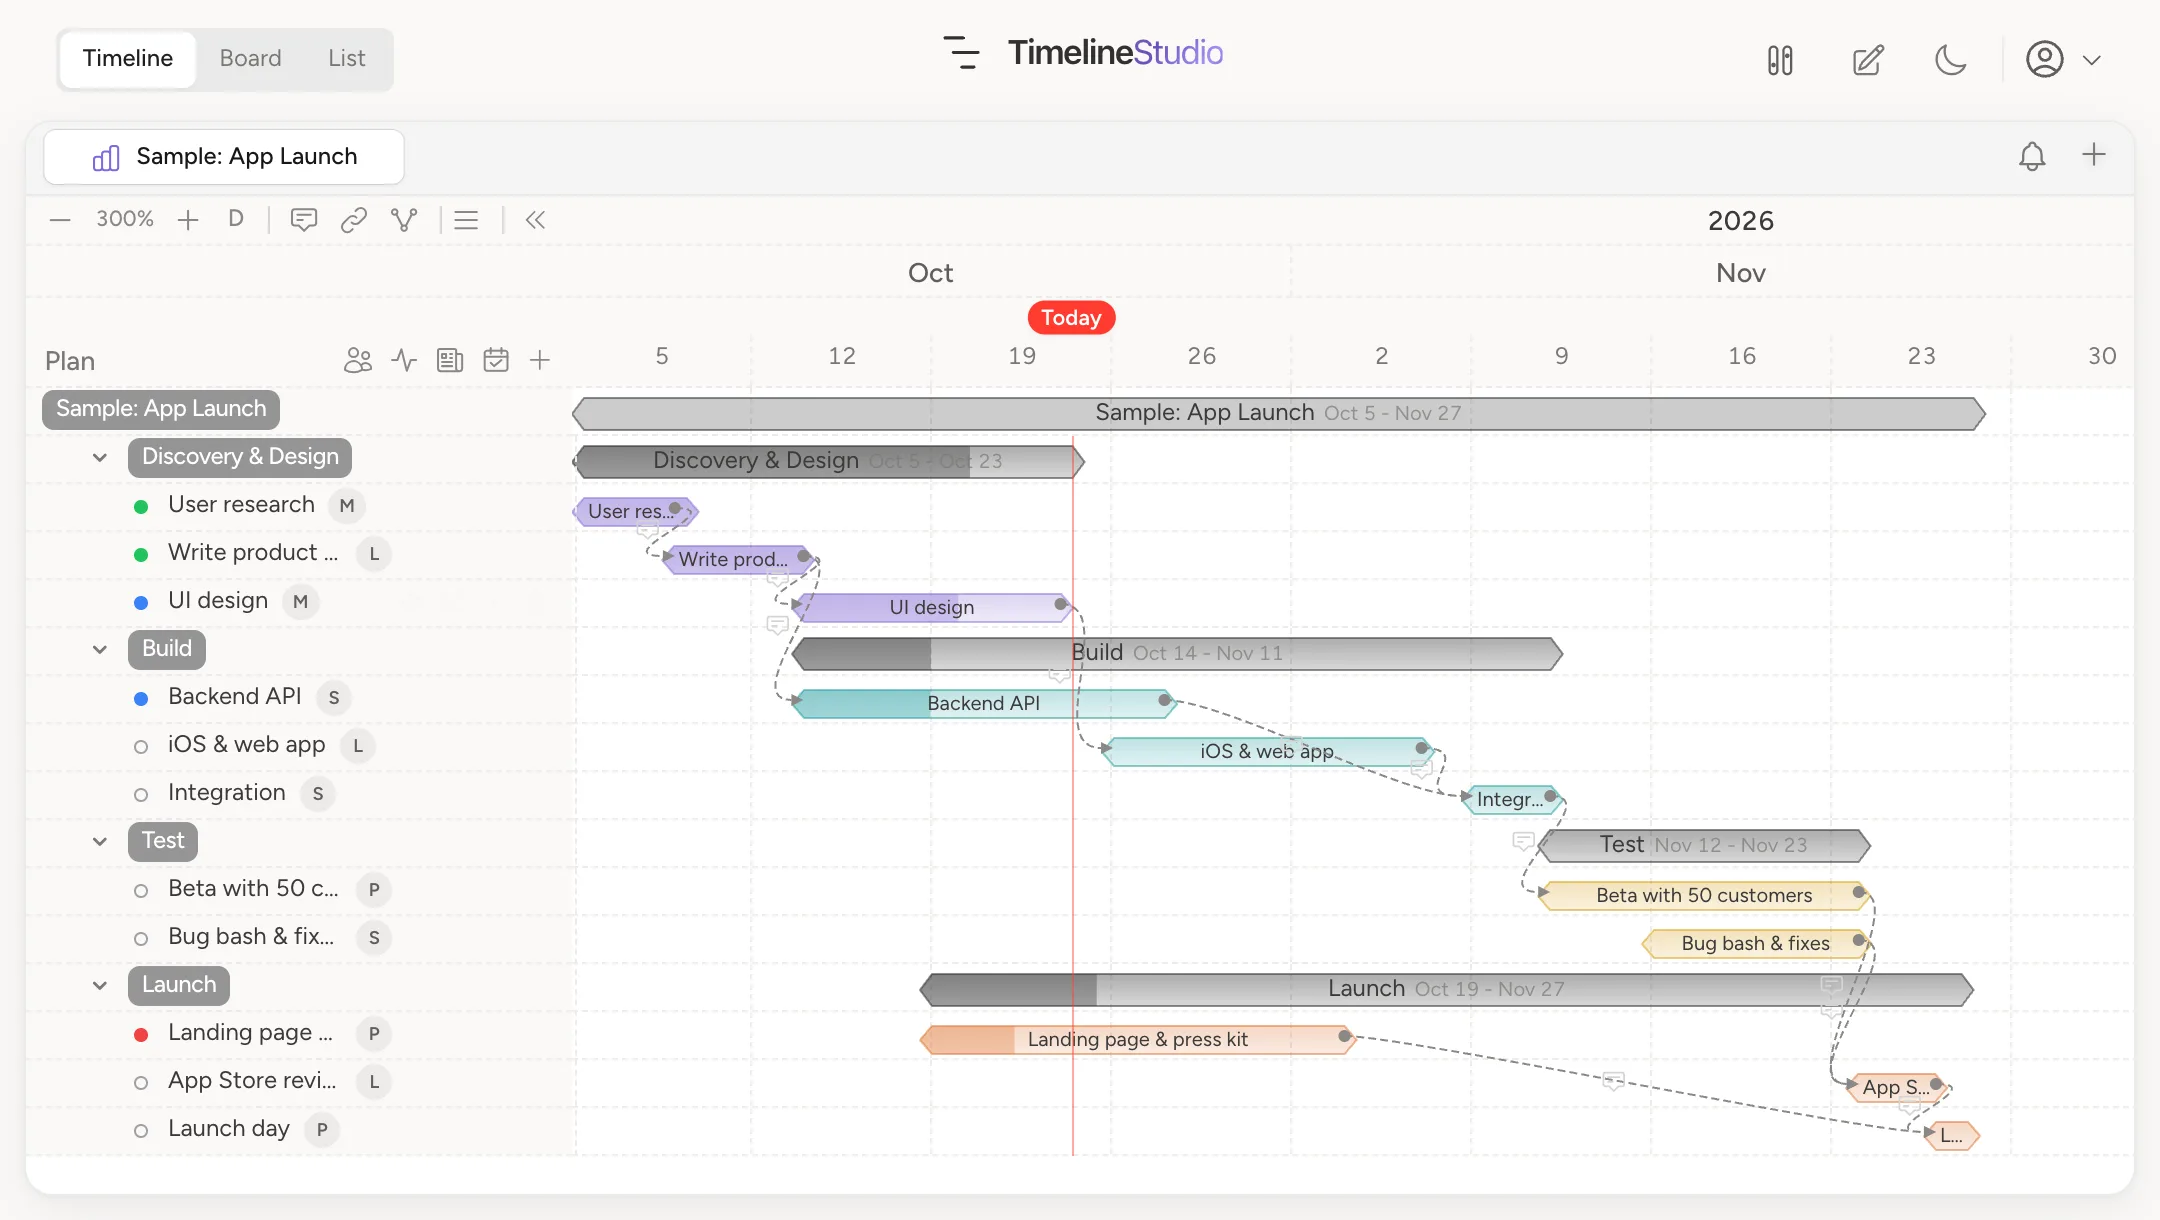Click UI design blue status dot

(x=141, y=603)
